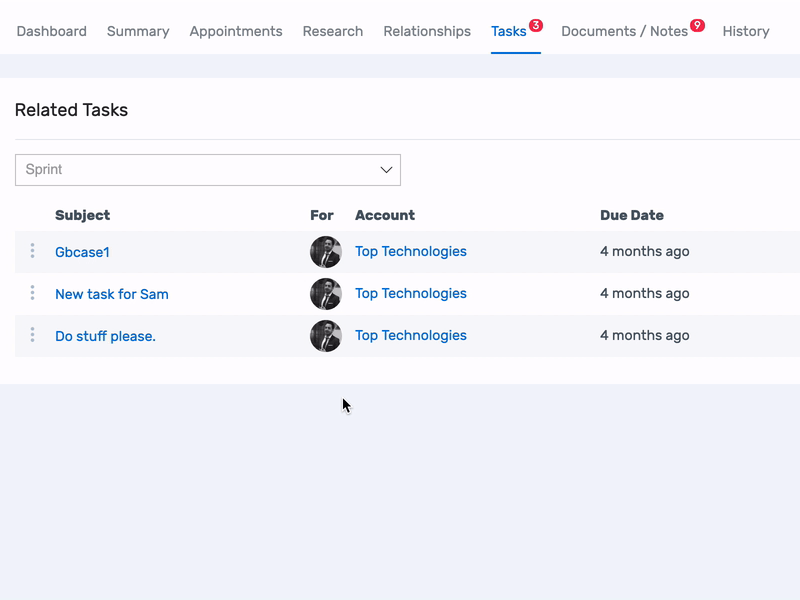Image resolution: width=800 pixels, height=600 pixels.
Task: Open the three-dot menu for New task for Sam
Action: [x=32, y=293]
